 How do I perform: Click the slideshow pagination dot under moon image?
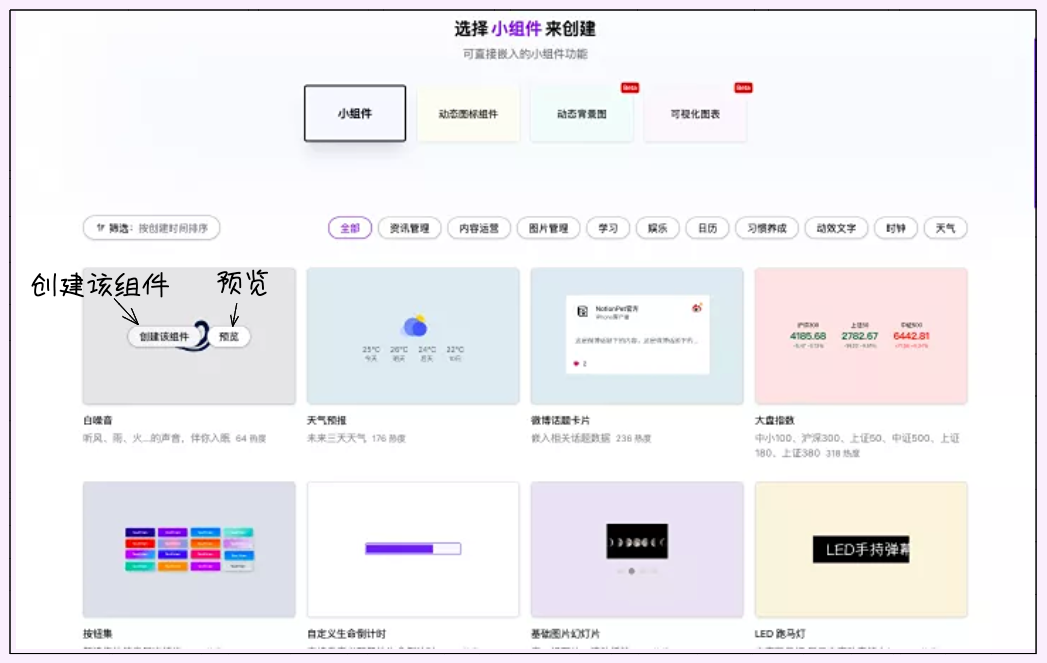tap(632, 571)
